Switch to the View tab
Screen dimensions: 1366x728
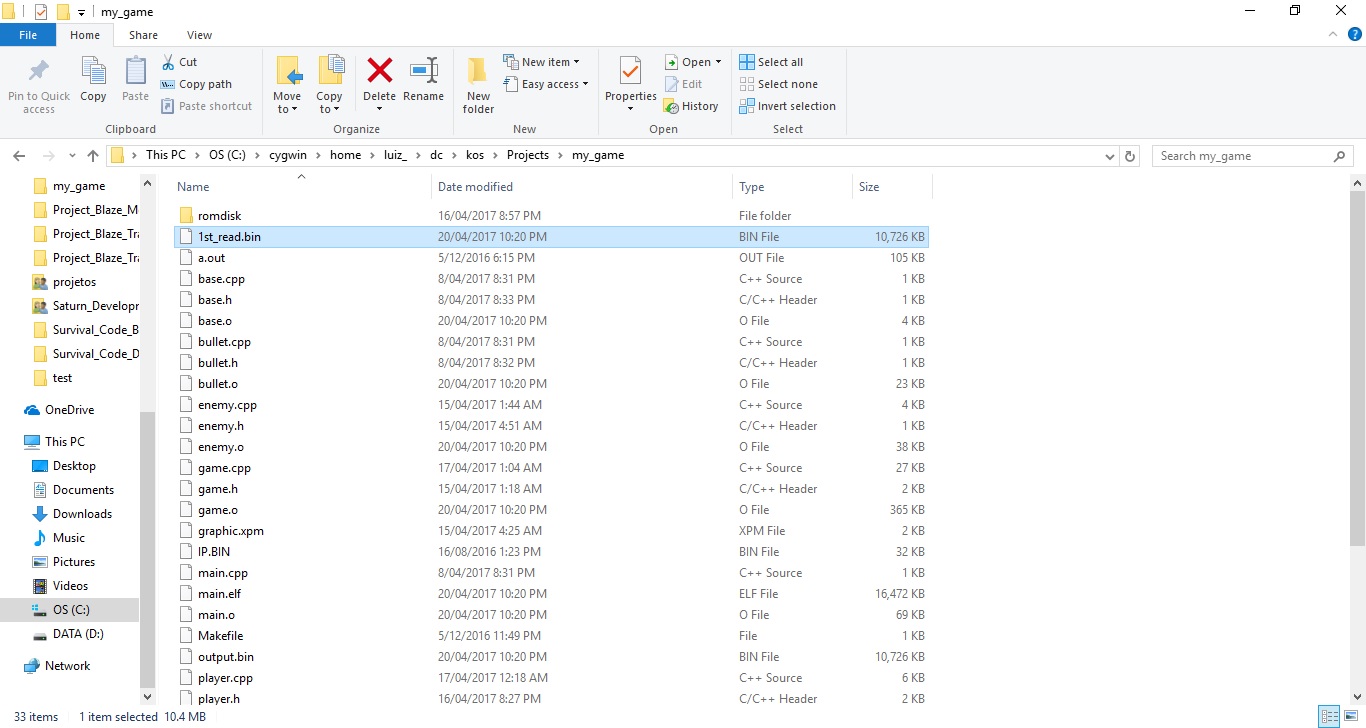(199, 35)
